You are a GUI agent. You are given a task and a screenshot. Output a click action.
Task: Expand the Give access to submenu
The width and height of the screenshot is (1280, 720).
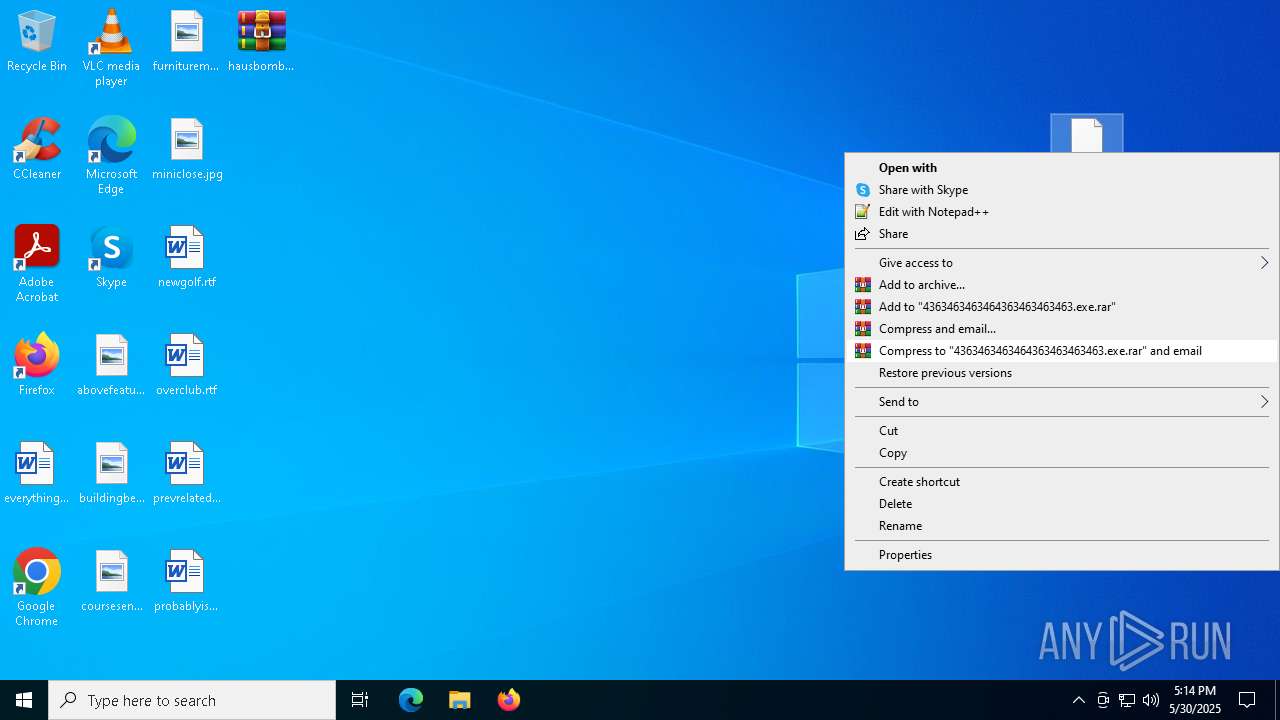point(1062,263)
